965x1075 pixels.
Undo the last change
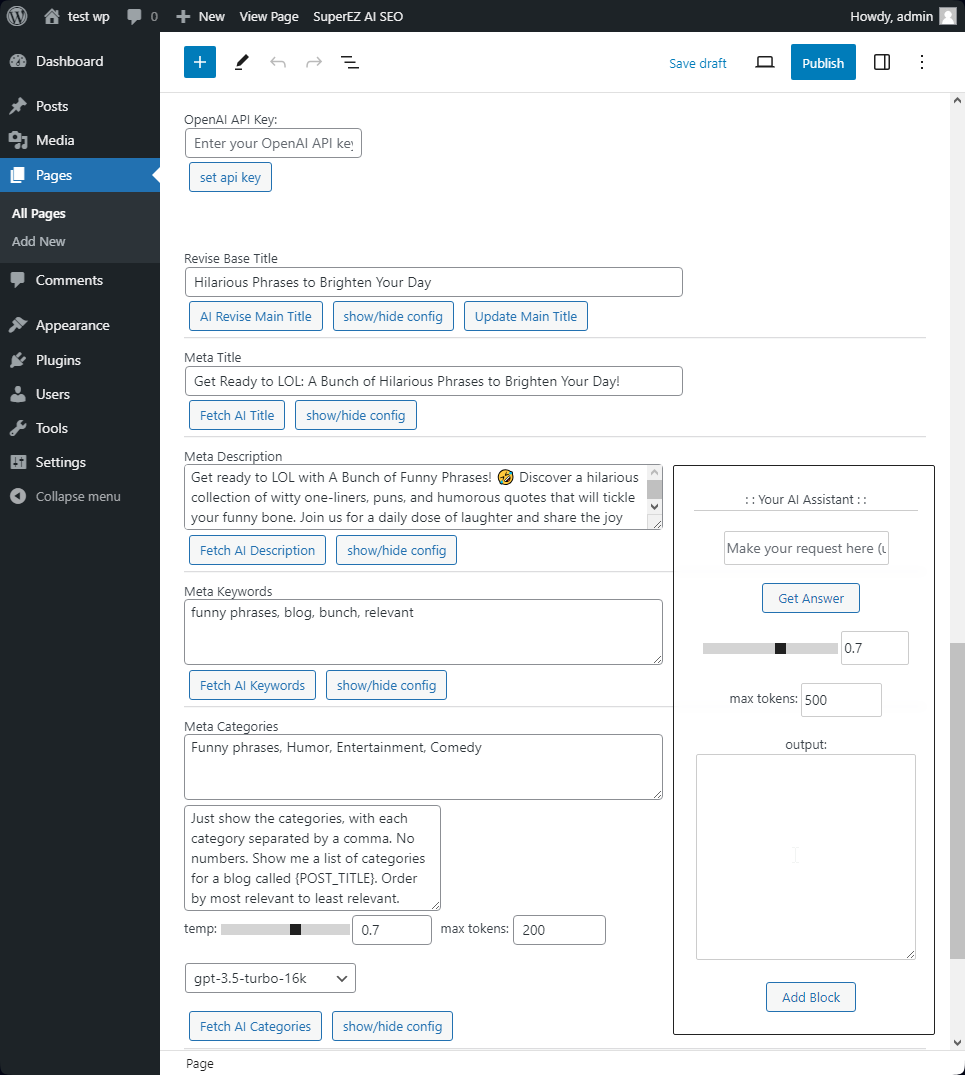278,62
